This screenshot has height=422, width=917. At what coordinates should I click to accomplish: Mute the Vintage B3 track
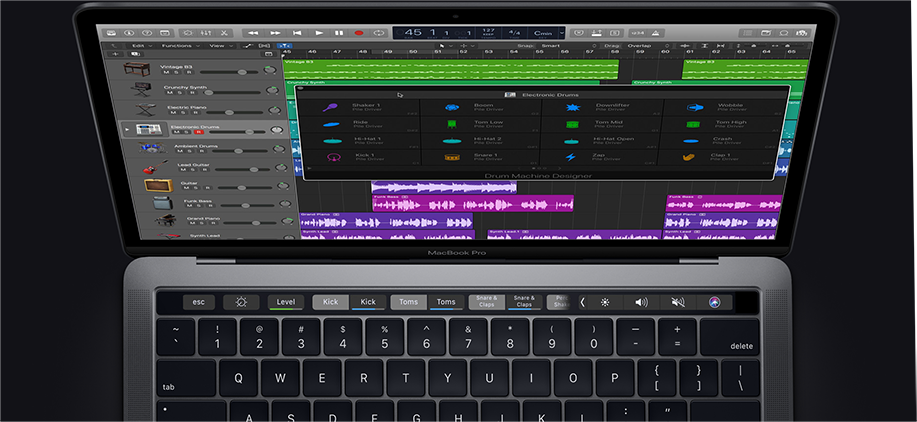[167, 72]
